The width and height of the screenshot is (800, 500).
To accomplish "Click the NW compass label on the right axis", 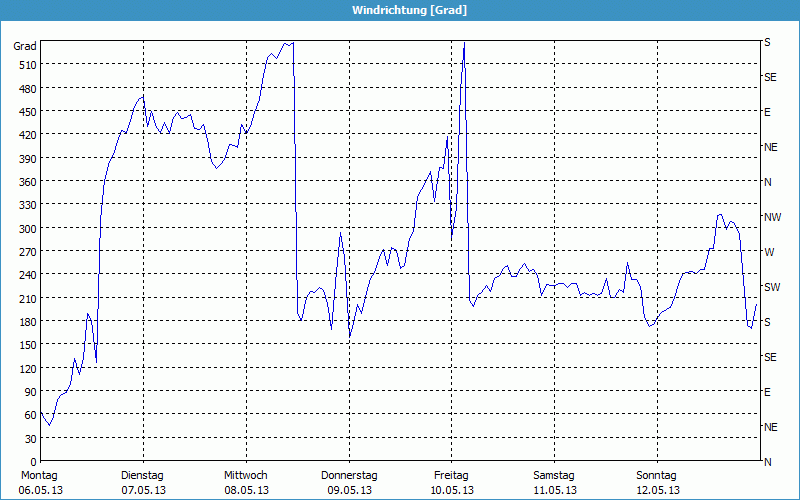I will click(x=771, y=217).
